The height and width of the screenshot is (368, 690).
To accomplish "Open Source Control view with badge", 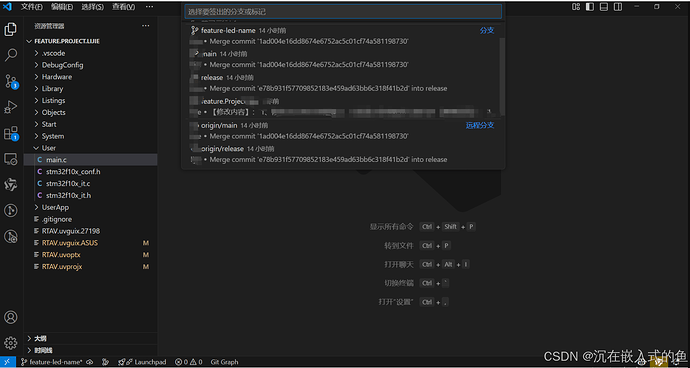I will (x=11, y=81).
